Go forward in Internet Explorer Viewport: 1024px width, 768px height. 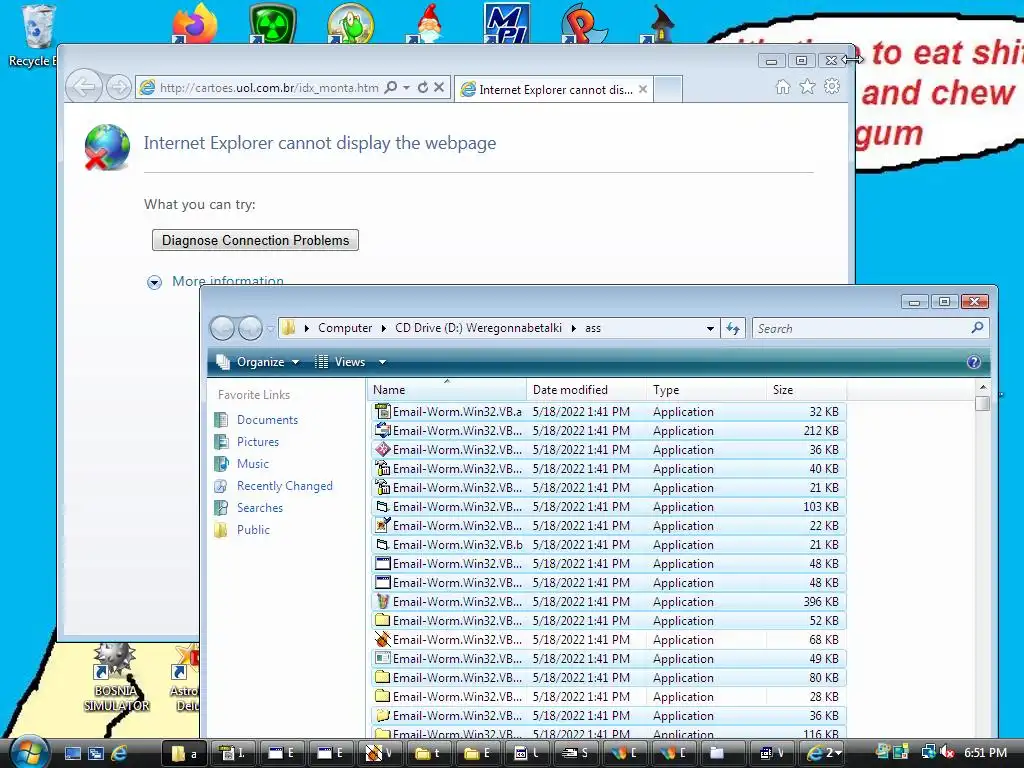[x=118, y=87]
